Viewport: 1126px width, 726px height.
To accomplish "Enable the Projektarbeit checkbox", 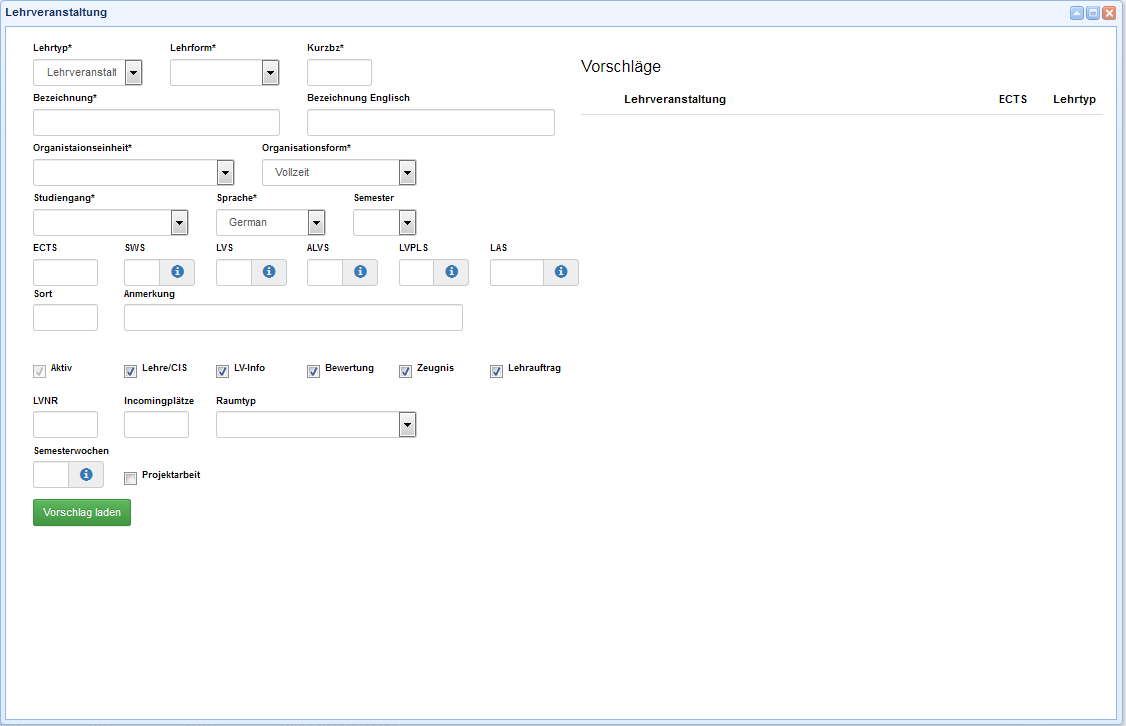I will tap(130, 478).
